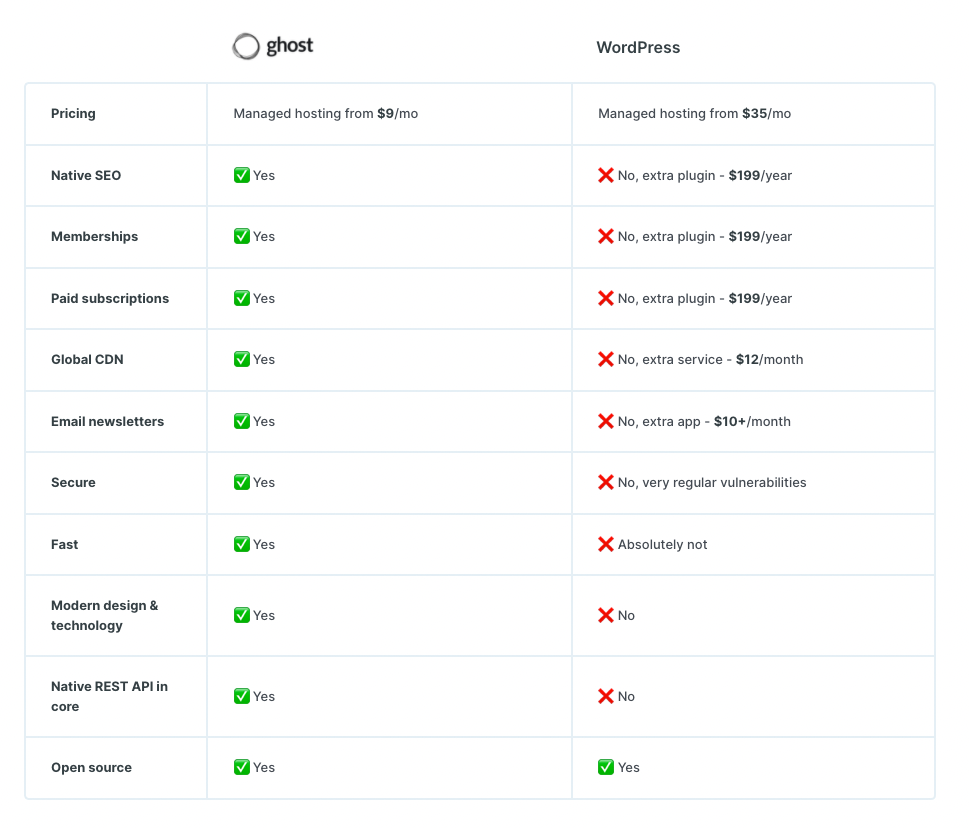Select the green checkmark beside Native SEO for Ghost
The height and width of the screenshot is (828, 969).
pyautogui.click(x=241, y=174)
